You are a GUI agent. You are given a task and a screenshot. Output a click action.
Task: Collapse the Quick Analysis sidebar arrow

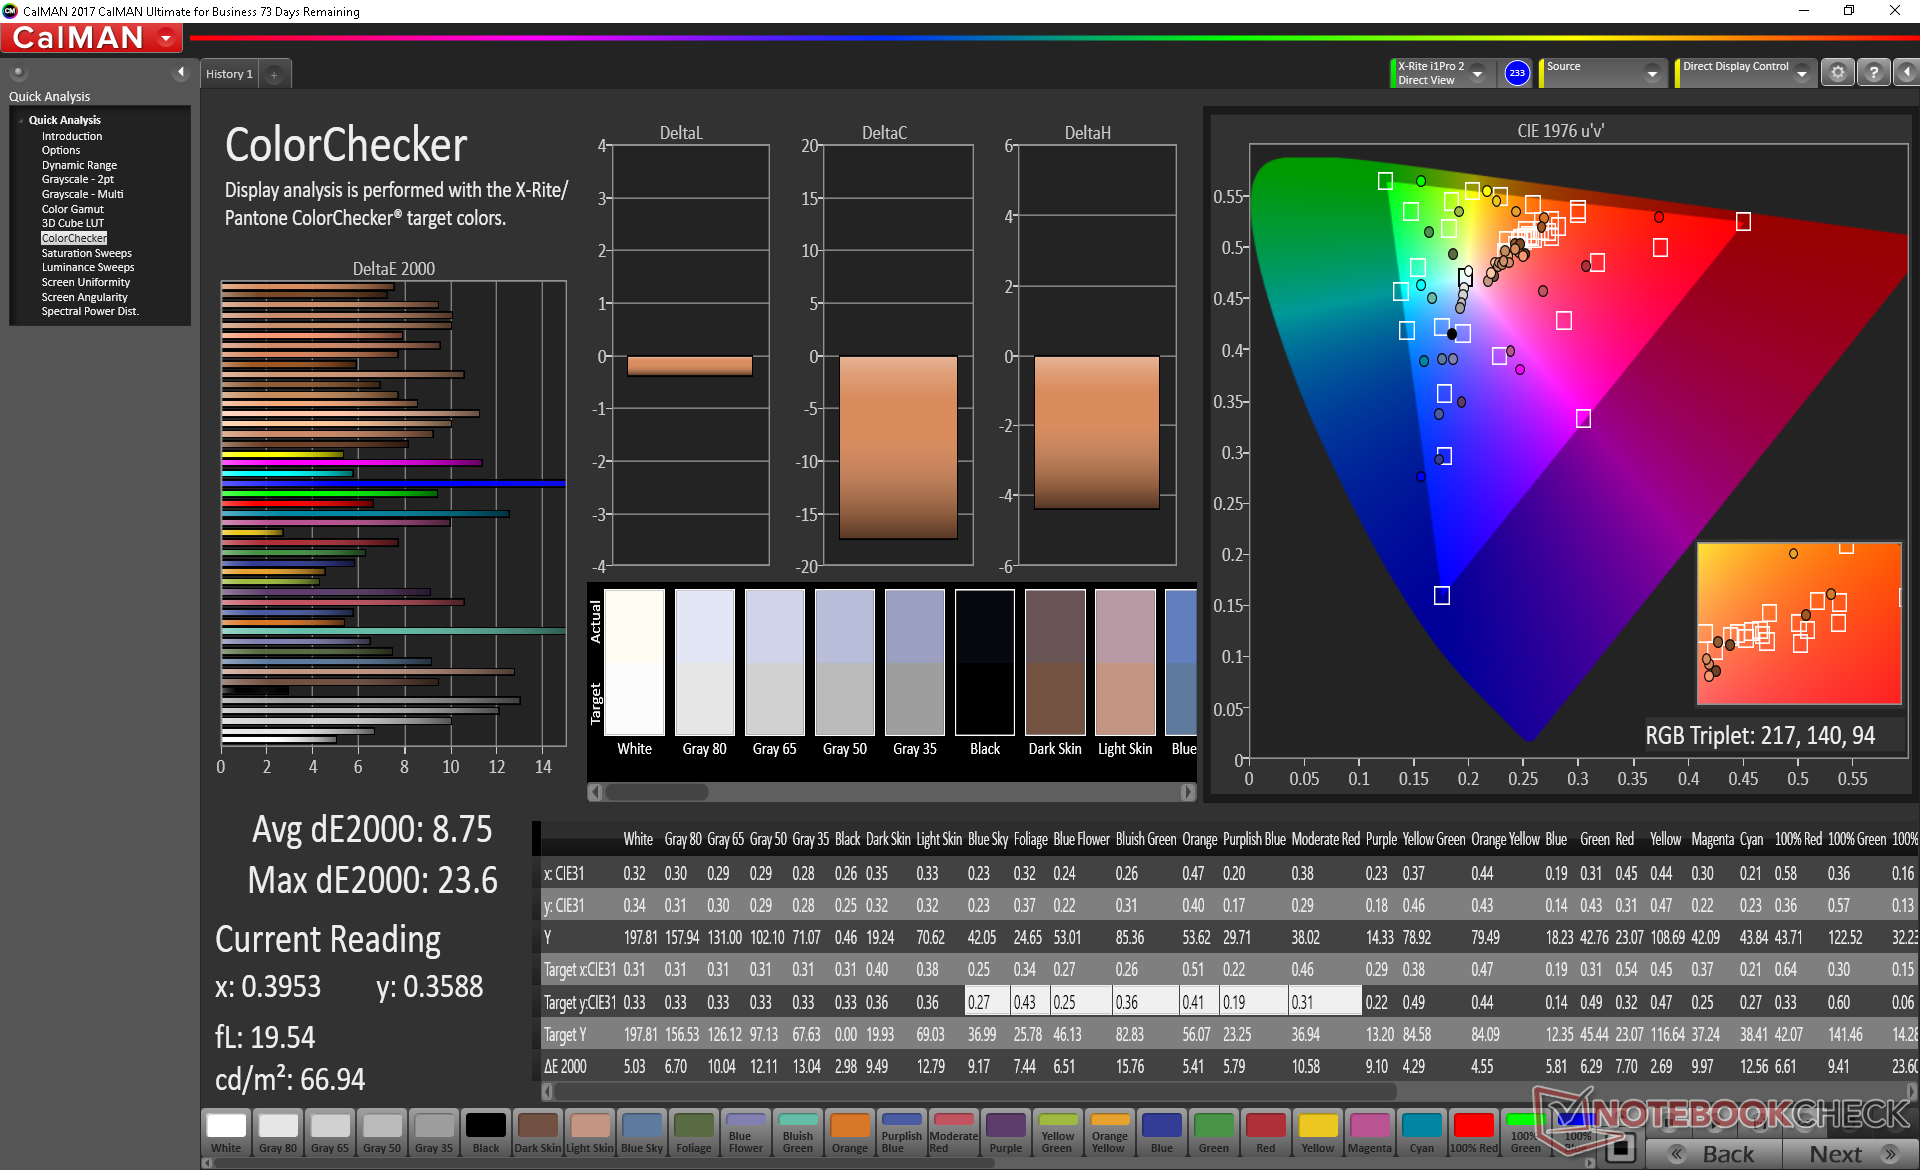[x=181, y=72]
